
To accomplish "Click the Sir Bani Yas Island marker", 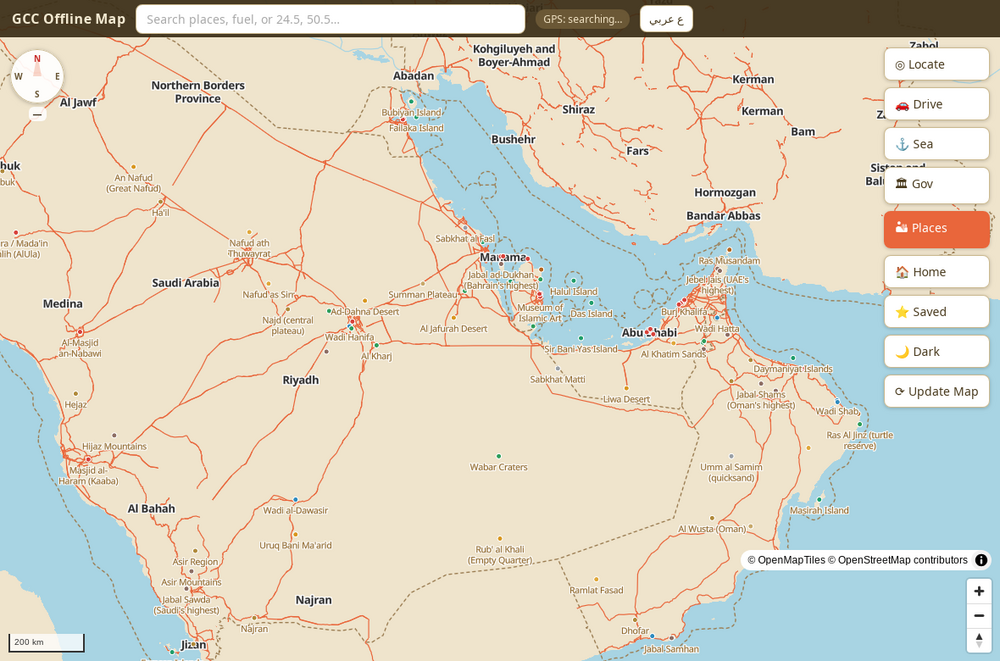I will pyautogui.click(x=580, y=338).
